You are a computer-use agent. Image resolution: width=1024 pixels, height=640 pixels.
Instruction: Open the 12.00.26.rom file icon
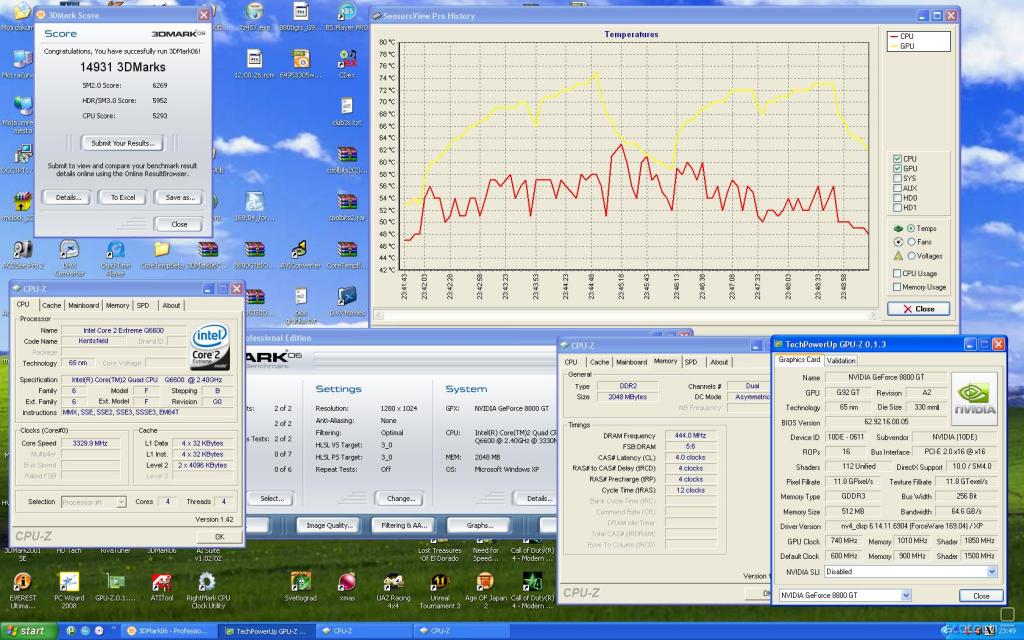[255, 64]
